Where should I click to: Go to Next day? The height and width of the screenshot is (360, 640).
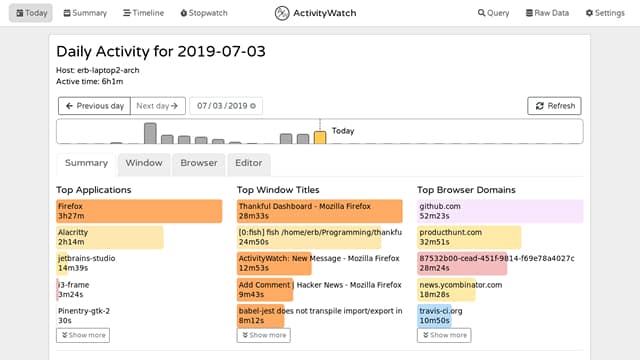[158, 106]
